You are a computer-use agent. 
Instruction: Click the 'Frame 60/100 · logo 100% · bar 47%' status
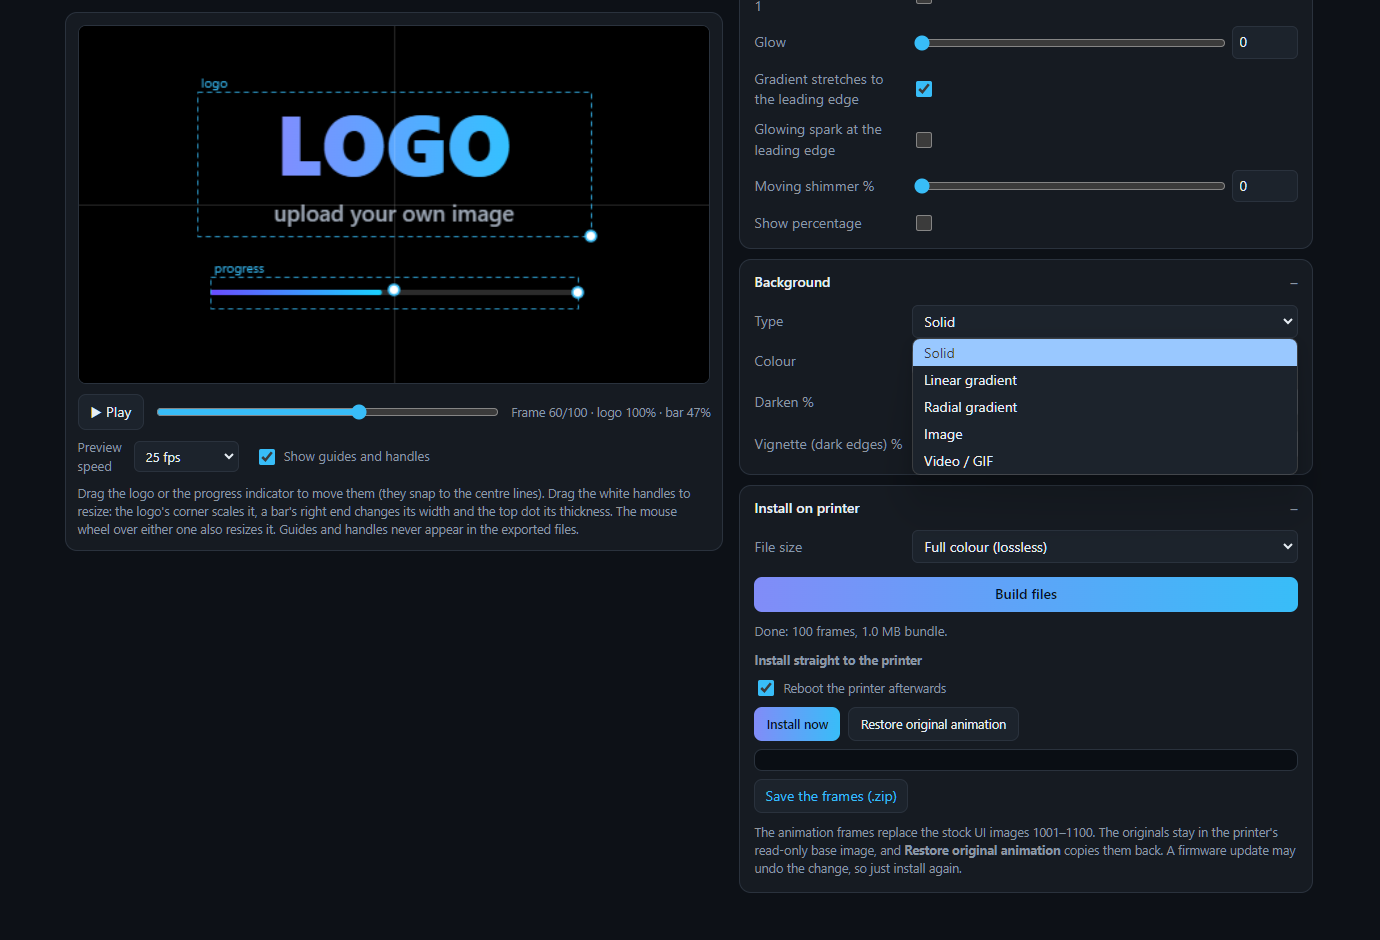(611, 412)
